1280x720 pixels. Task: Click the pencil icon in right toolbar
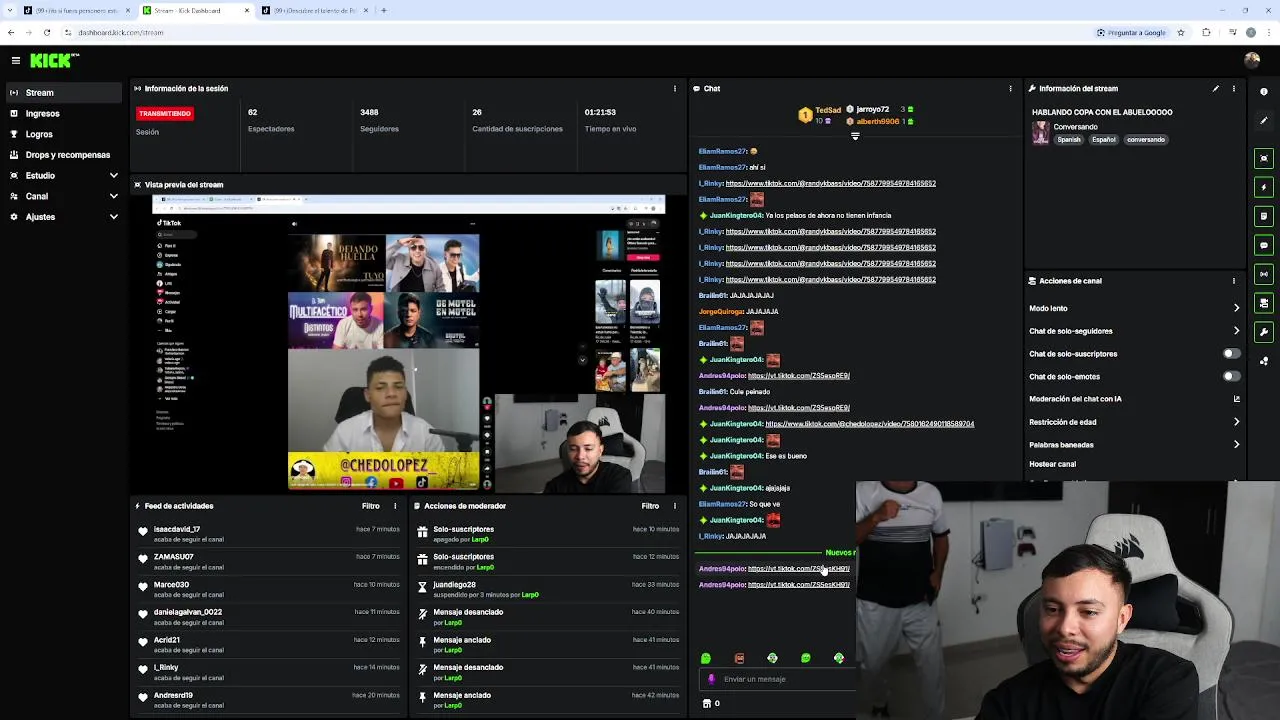coord(1264,121)
